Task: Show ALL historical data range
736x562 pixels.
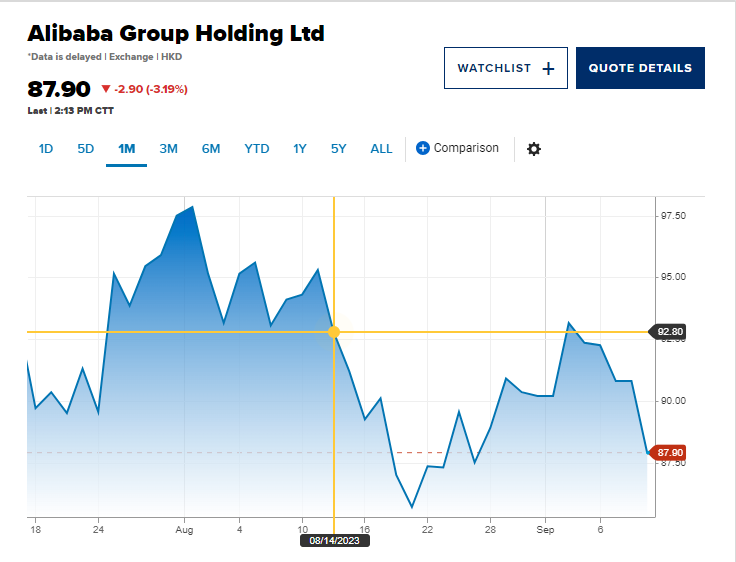Action: tap(381, 149)
